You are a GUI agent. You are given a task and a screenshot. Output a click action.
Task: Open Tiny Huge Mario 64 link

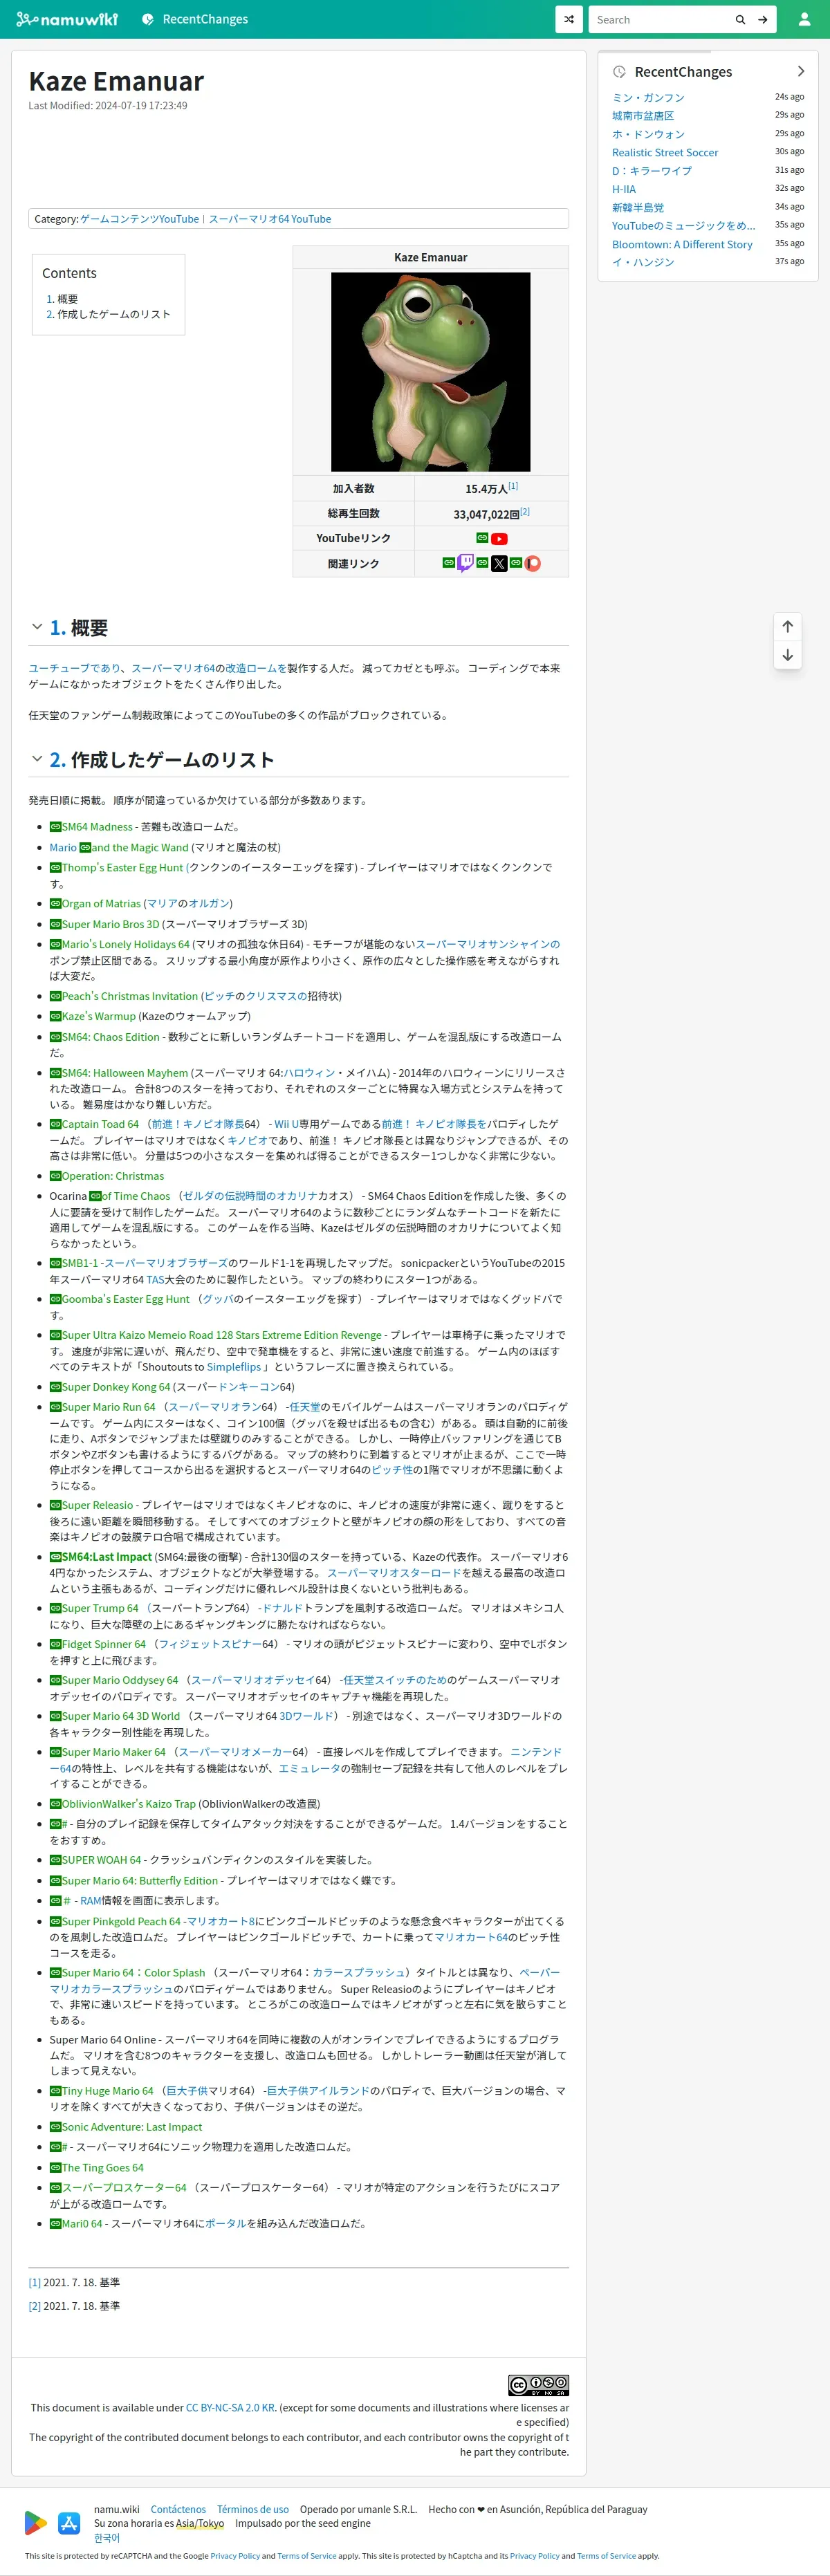click(x=102, y=2091)
